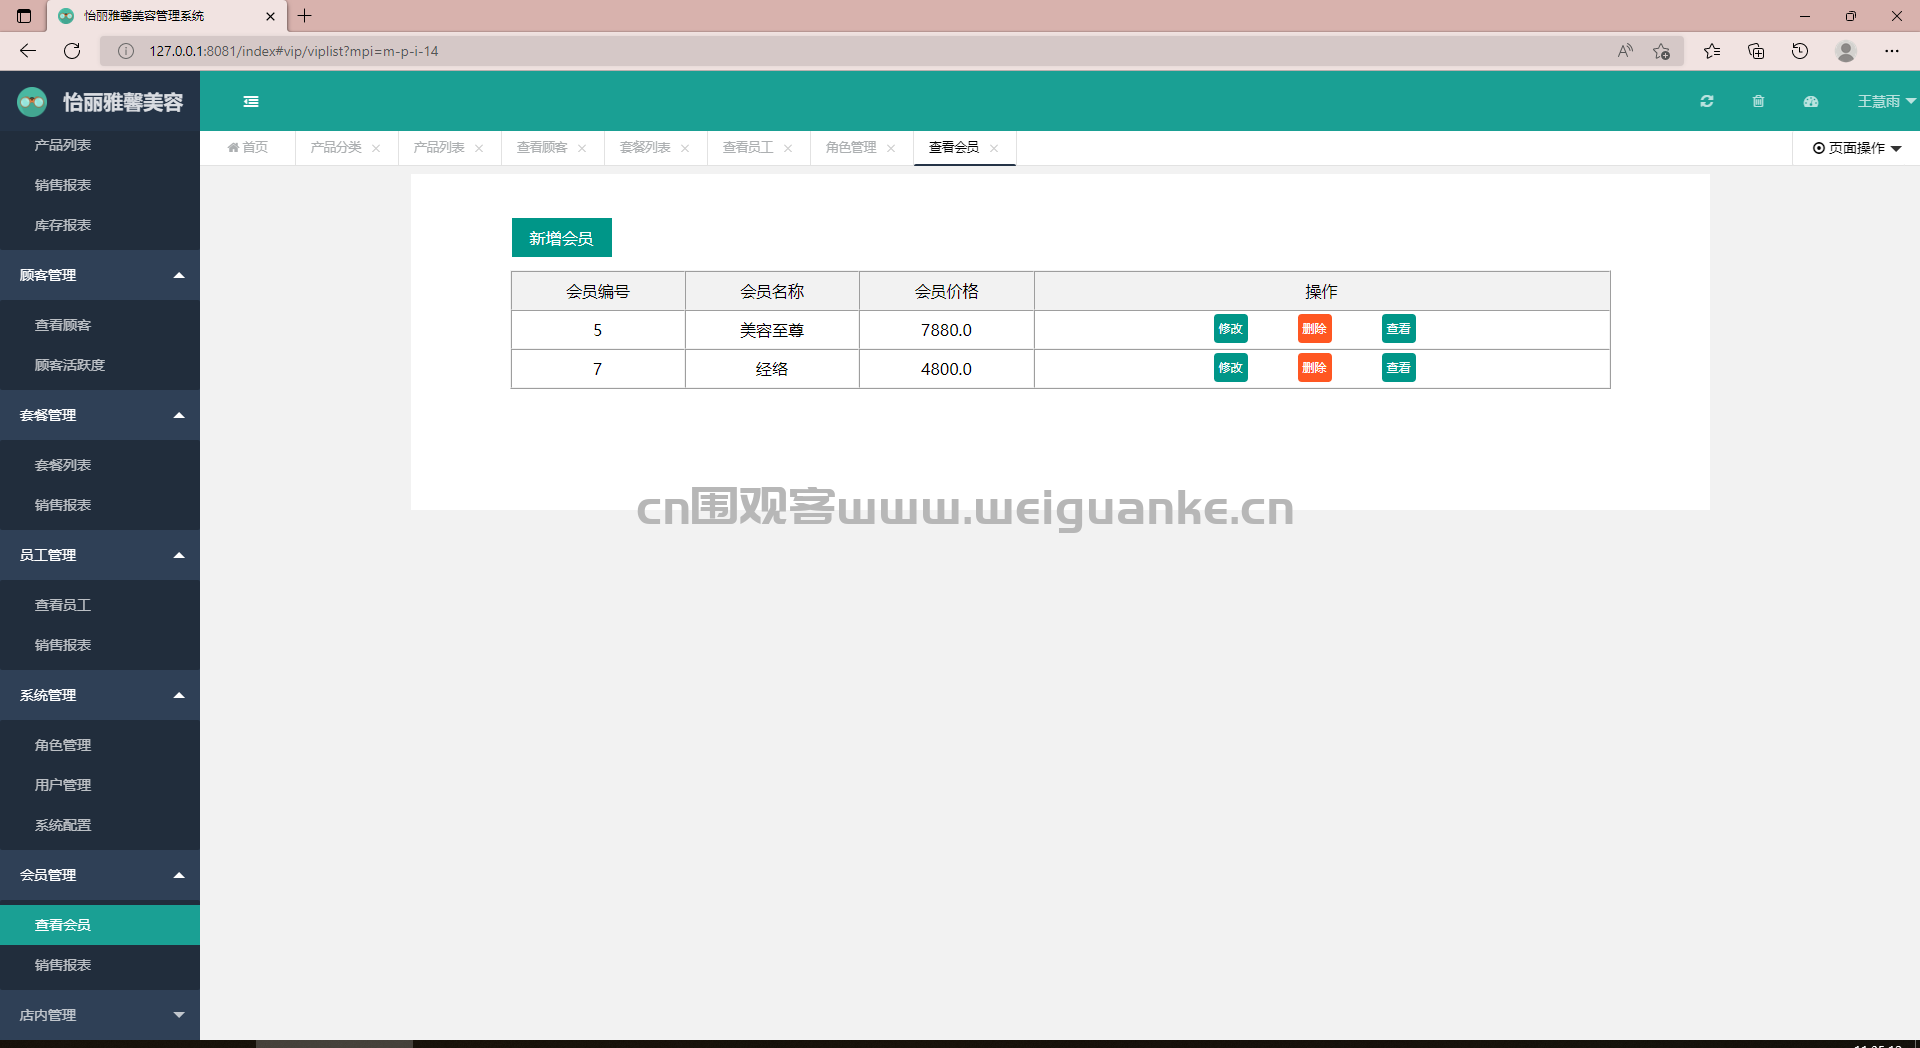Viewport: 1920px width, 1048px height.
Task: Switch to the 产品分类 tab
Action: 336,147
